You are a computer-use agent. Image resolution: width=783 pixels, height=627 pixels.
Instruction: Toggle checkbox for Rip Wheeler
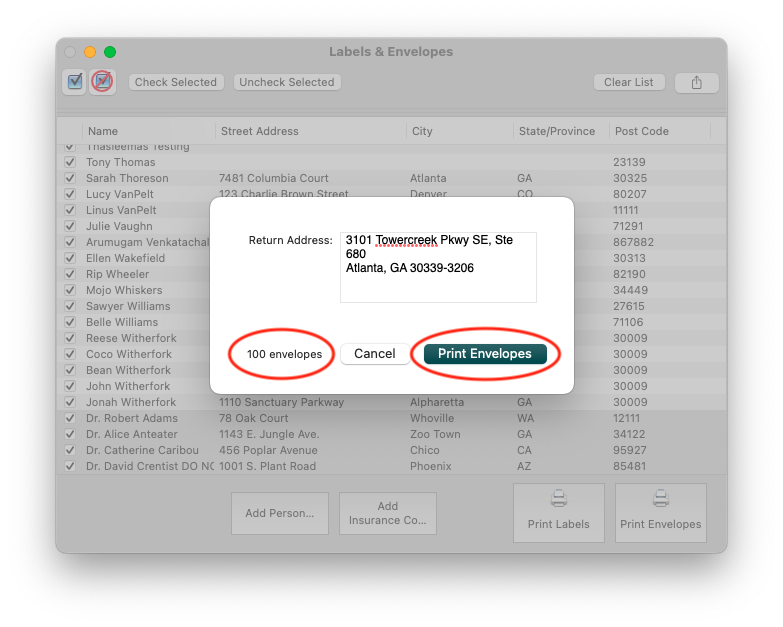point(70,274)
